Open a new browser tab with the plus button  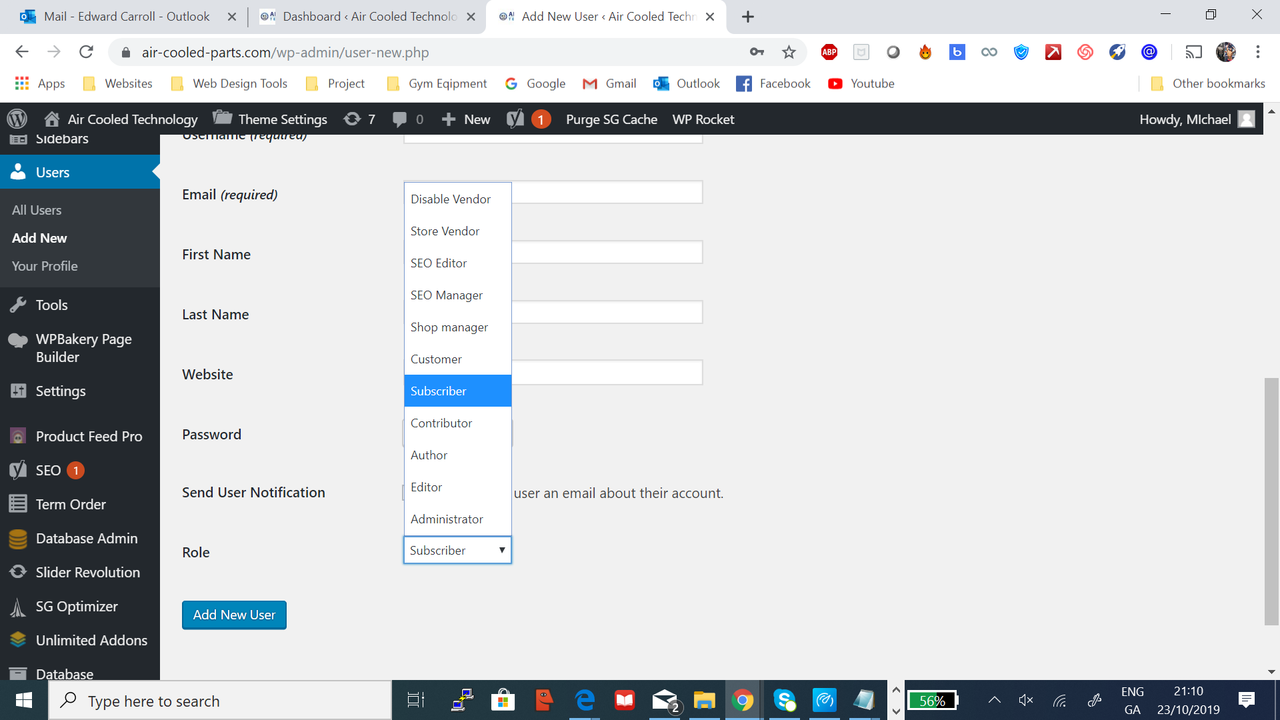point(748,16)
